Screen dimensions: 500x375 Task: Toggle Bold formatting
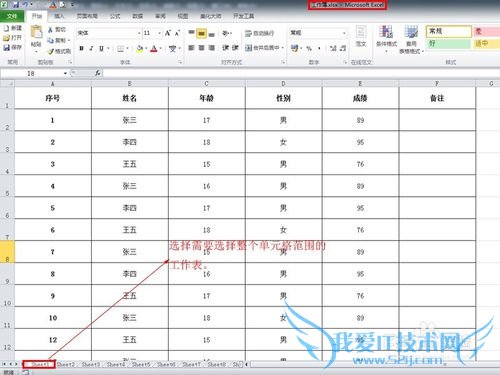(81, 48)
